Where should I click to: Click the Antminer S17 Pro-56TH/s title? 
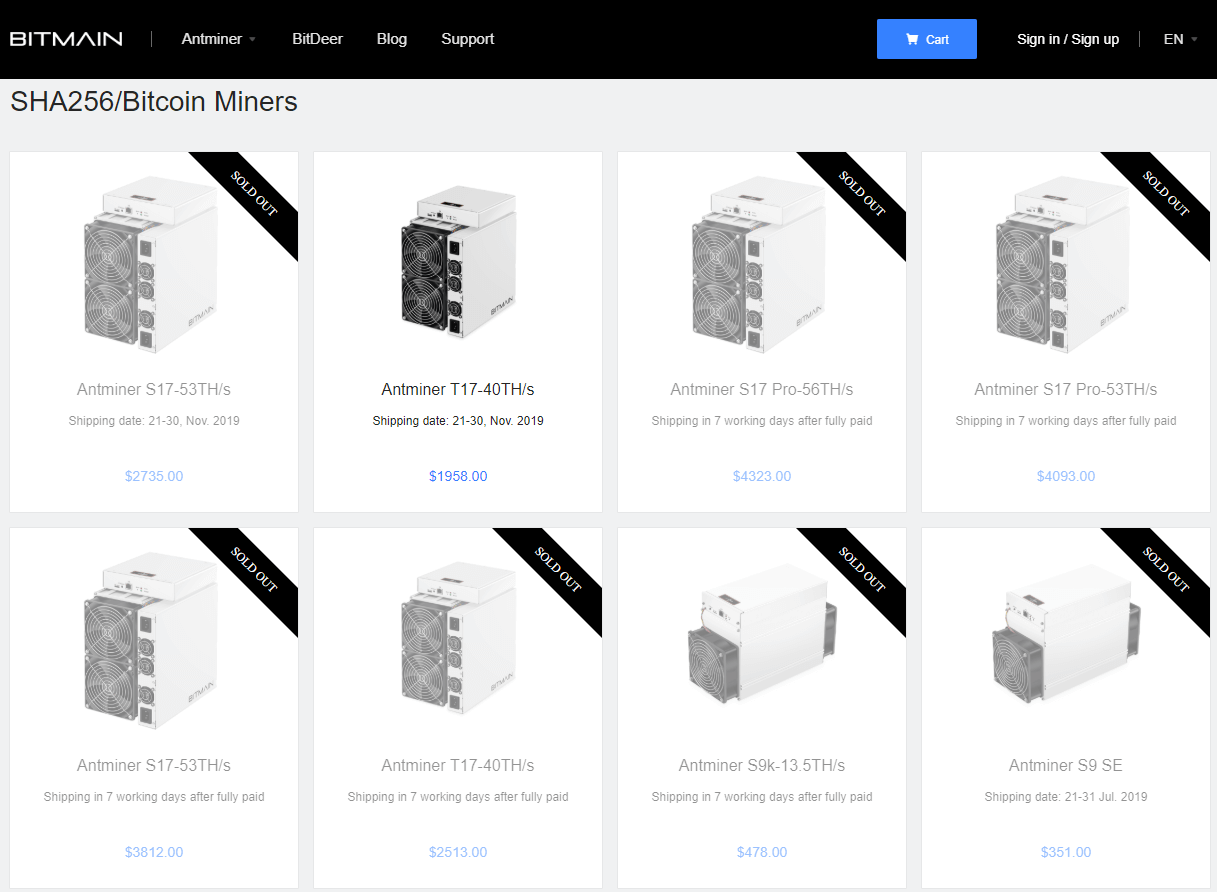coord(762,389)
